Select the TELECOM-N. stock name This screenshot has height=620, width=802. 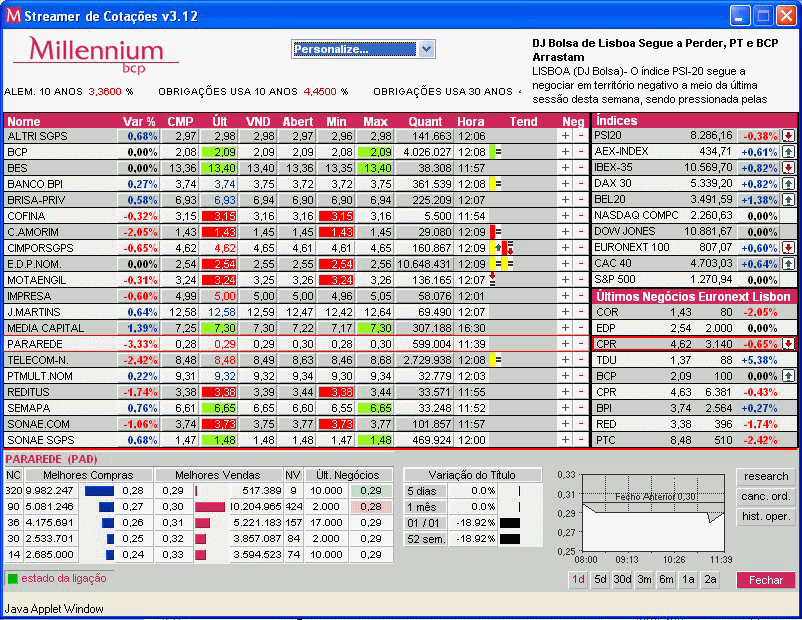point(38,360)
